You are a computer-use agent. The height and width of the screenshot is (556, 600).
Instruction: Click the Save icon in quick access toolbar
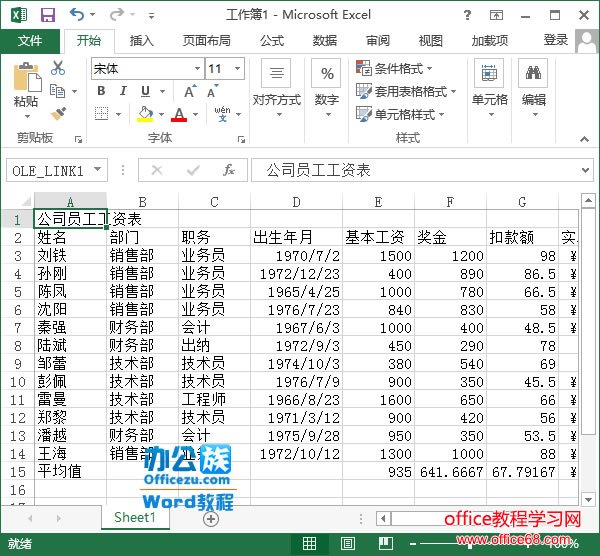(x=47, y=15)
